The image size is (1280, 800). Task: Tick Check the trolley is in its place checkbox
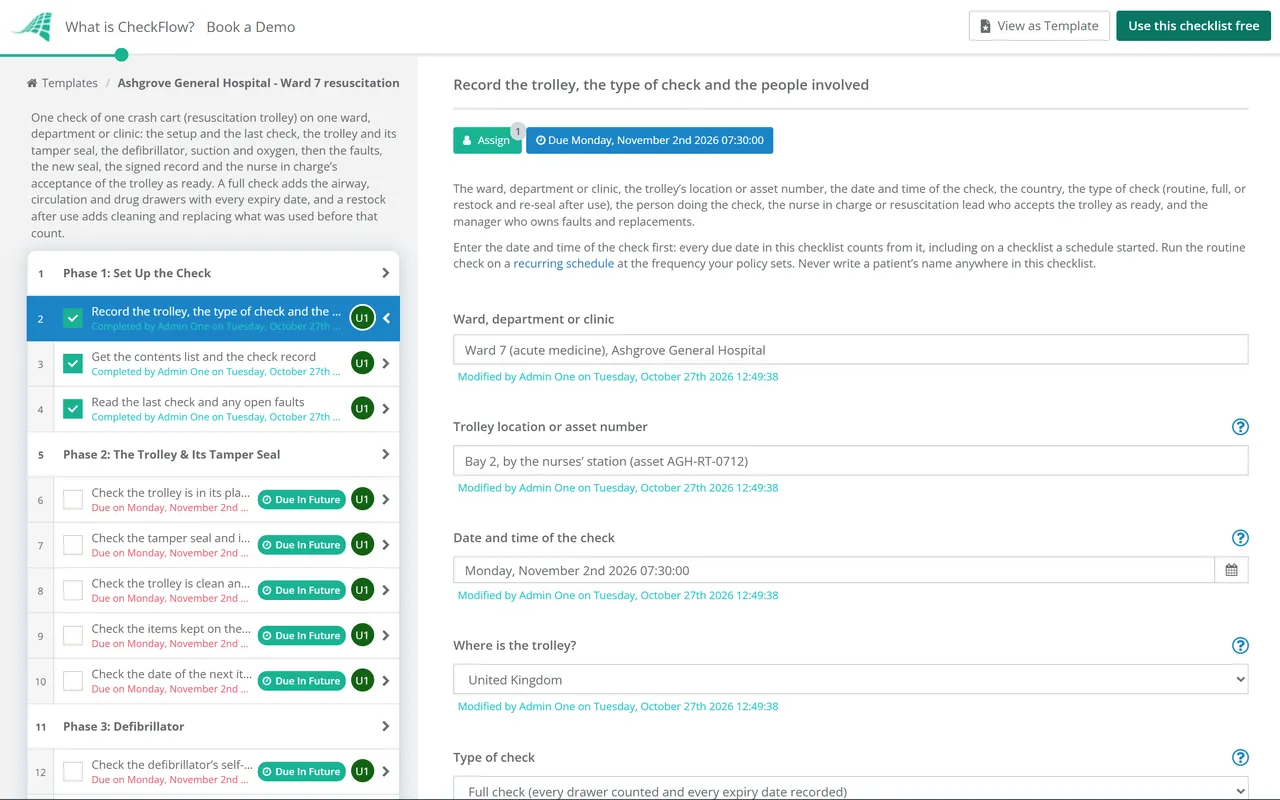tap(73, 499)
